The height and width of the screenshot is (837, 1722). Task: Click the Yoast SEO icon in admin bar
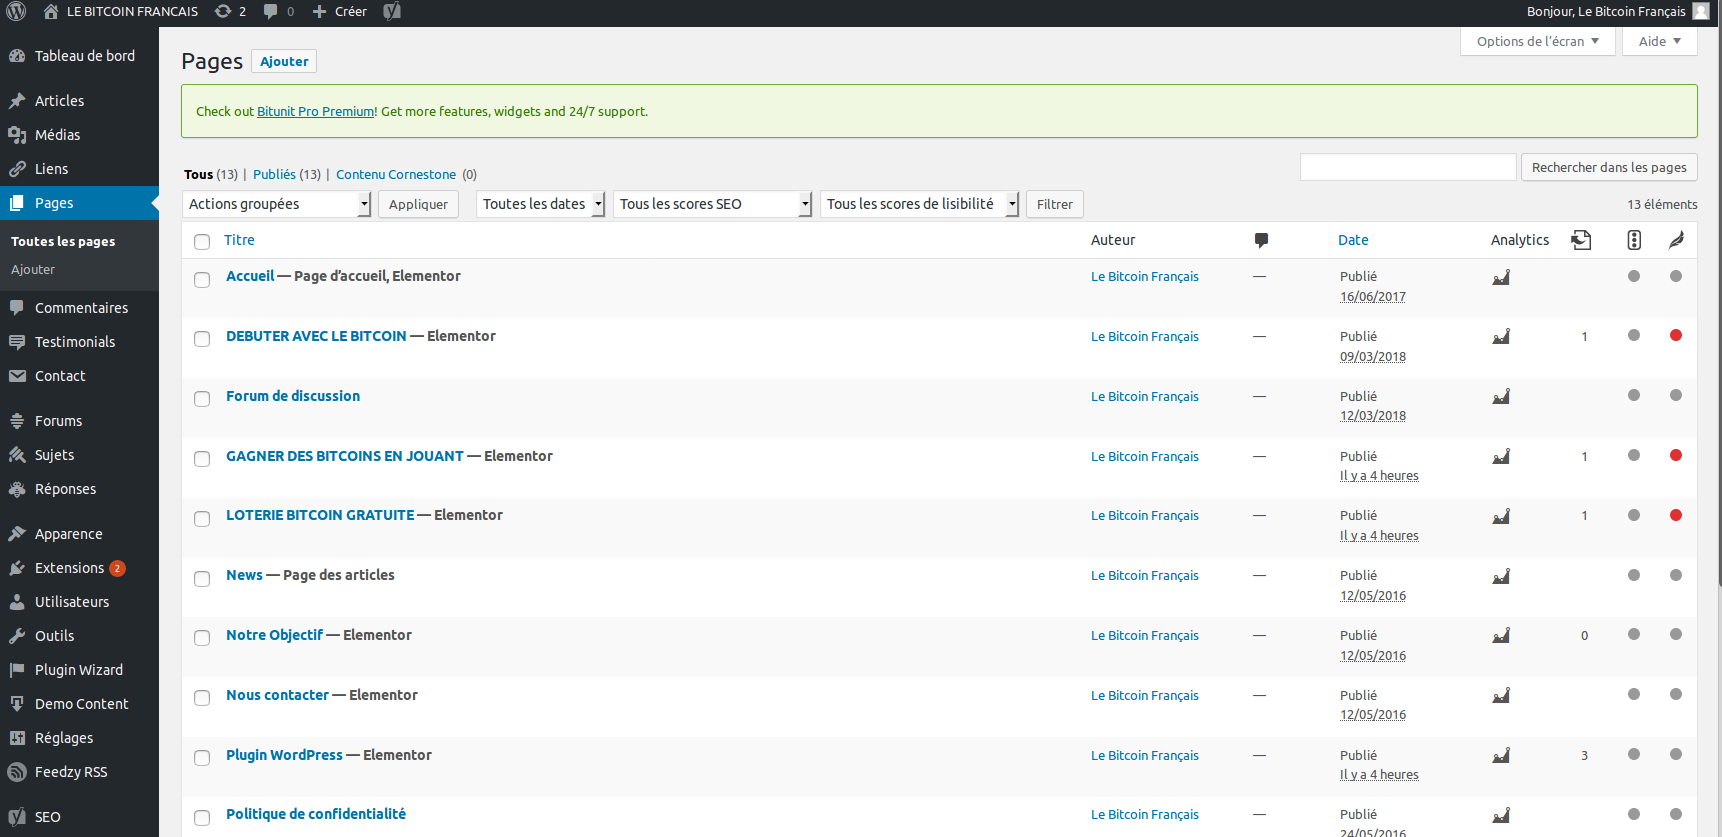click(x=392, y=12)
